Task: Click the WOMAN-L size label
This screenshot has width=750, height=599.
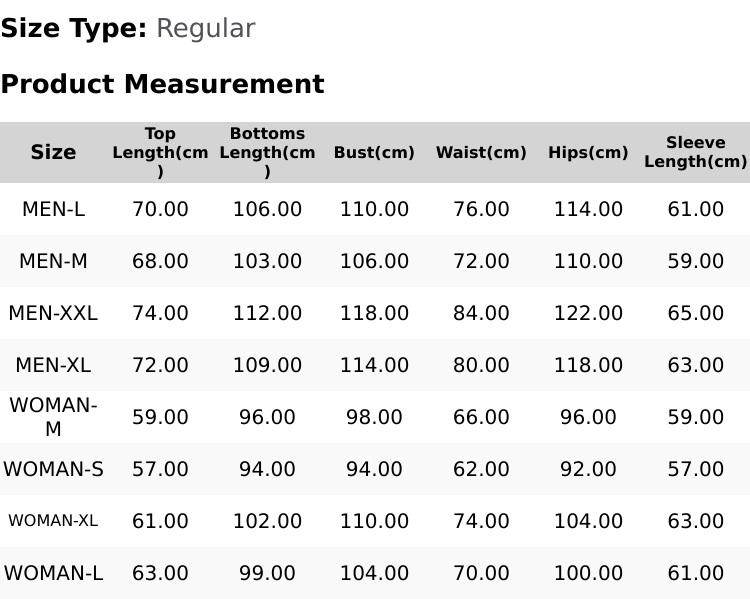Action: [53, 573]
